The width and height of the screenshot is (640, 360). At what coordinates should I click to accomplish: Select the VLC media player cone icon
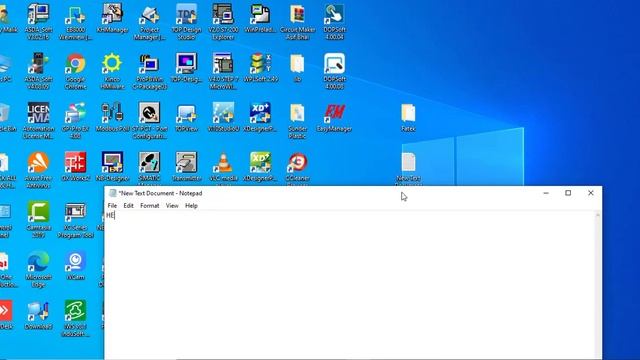[x=223, y=168]
